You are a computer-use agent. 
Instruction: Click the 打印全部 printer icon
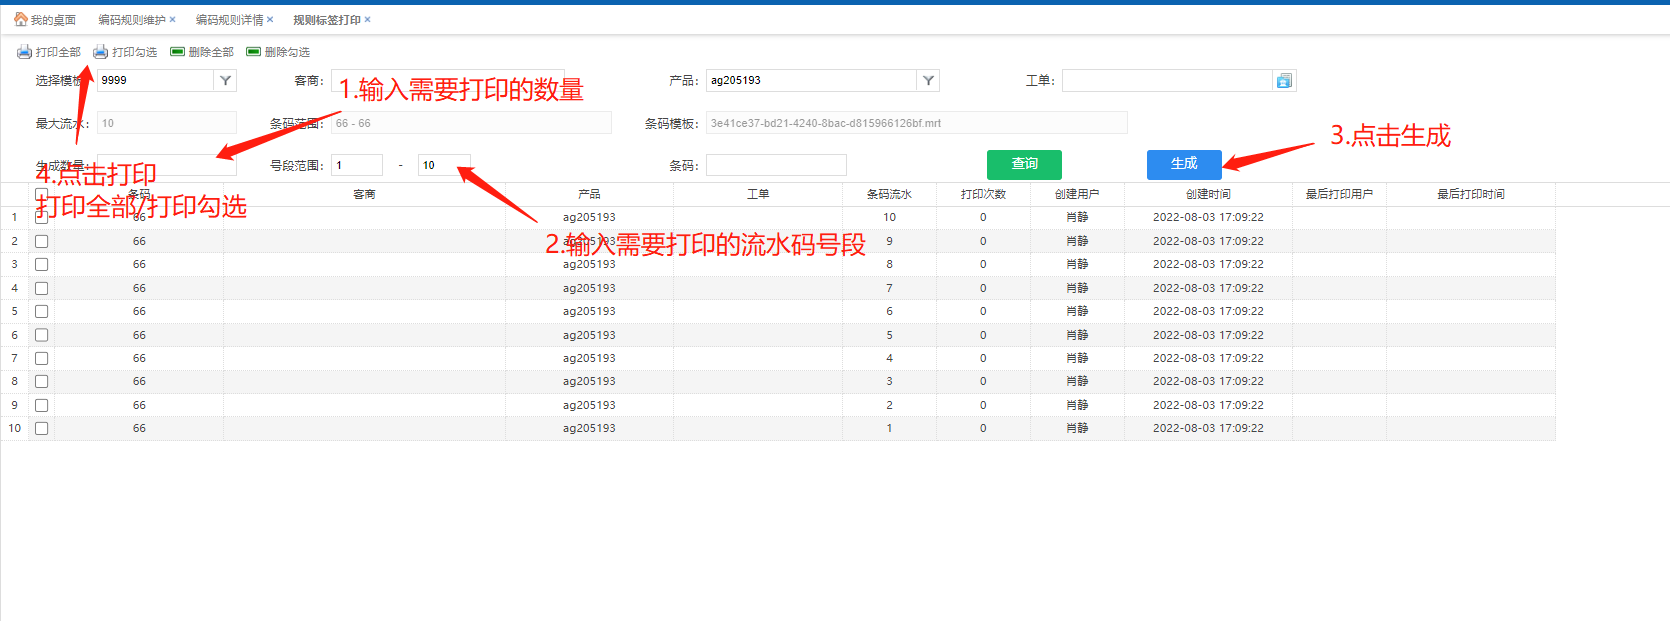tap(24, 52)
